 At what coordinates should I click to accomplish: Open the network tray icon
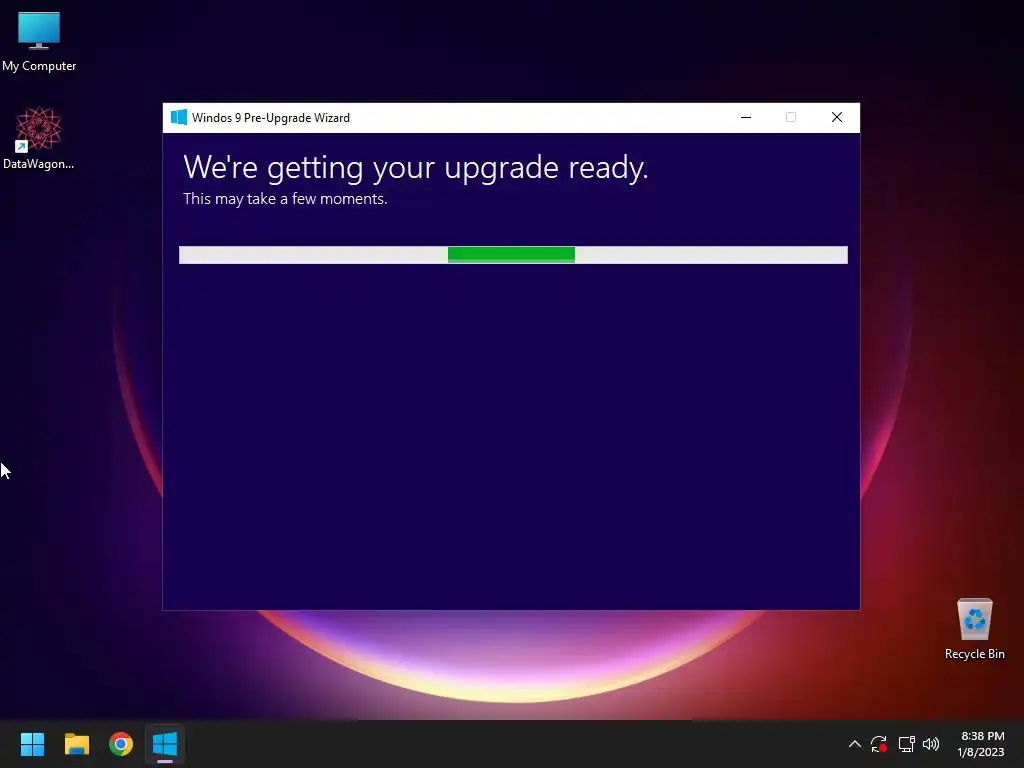(x=906, y=744)
